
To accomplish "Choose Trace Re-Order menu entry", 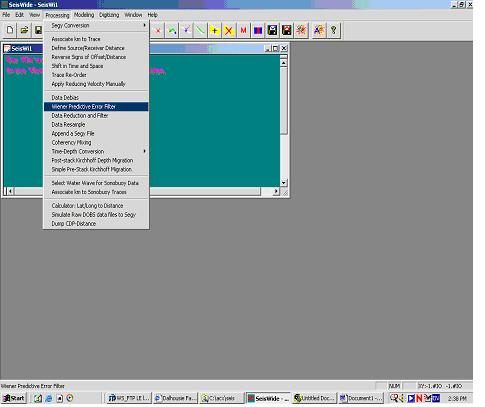I will (x=96, y=75).
